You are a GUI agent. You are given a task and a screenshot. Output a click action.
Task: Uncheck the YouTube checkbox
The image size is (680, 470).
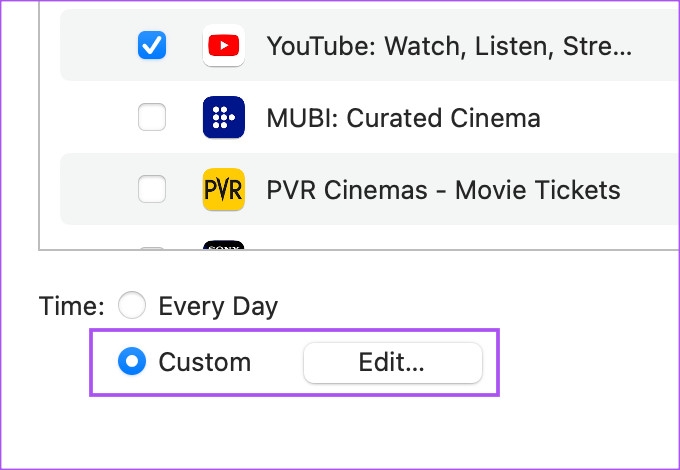pos(152,45)
